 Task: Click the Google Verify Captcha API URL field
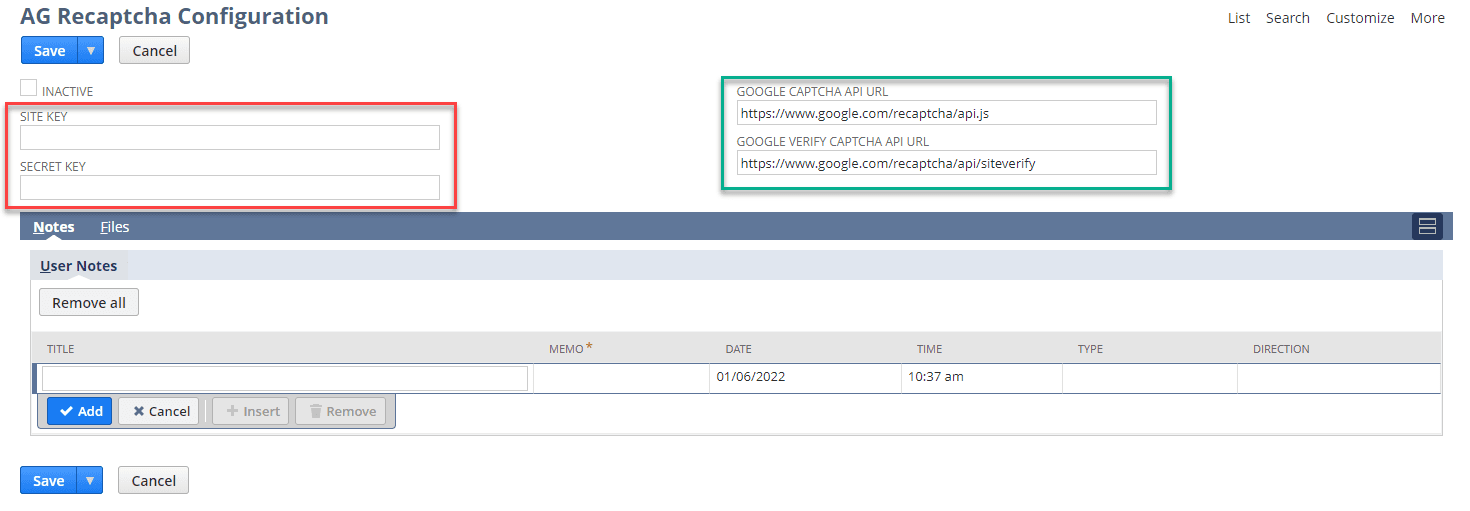[946, 163]
